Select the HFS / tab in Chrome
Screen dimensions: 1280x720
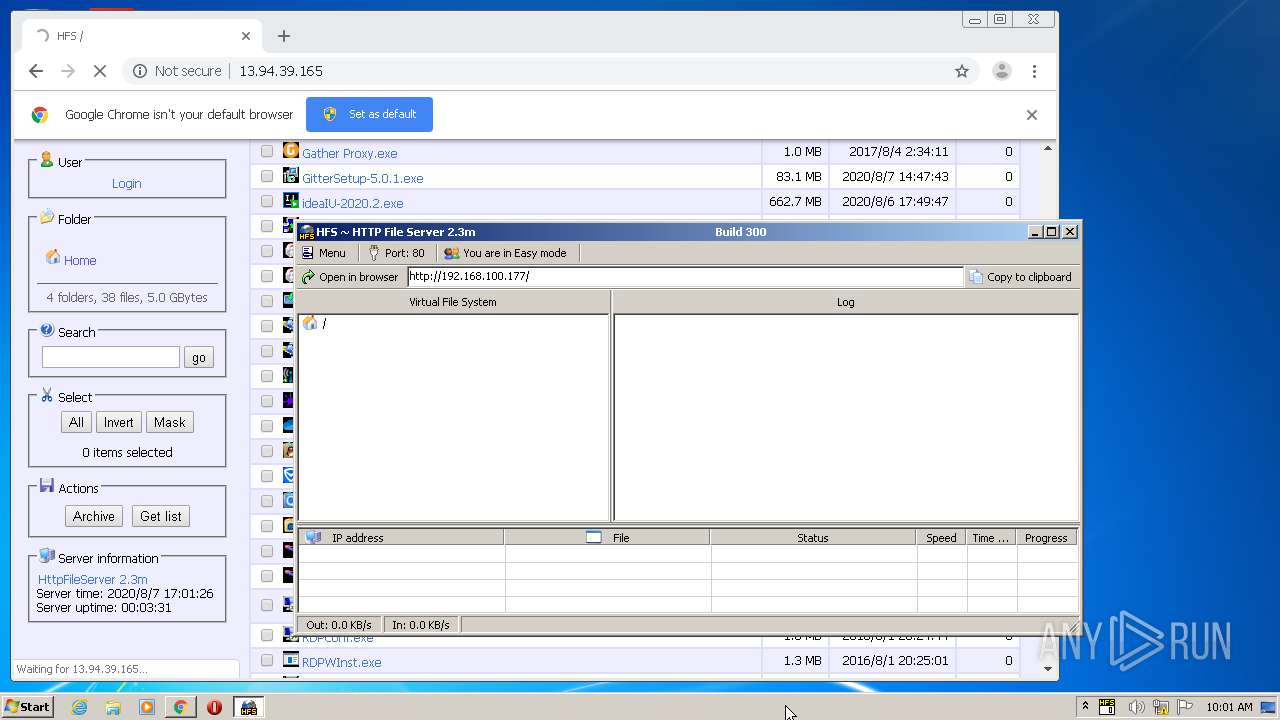point(140,36)
